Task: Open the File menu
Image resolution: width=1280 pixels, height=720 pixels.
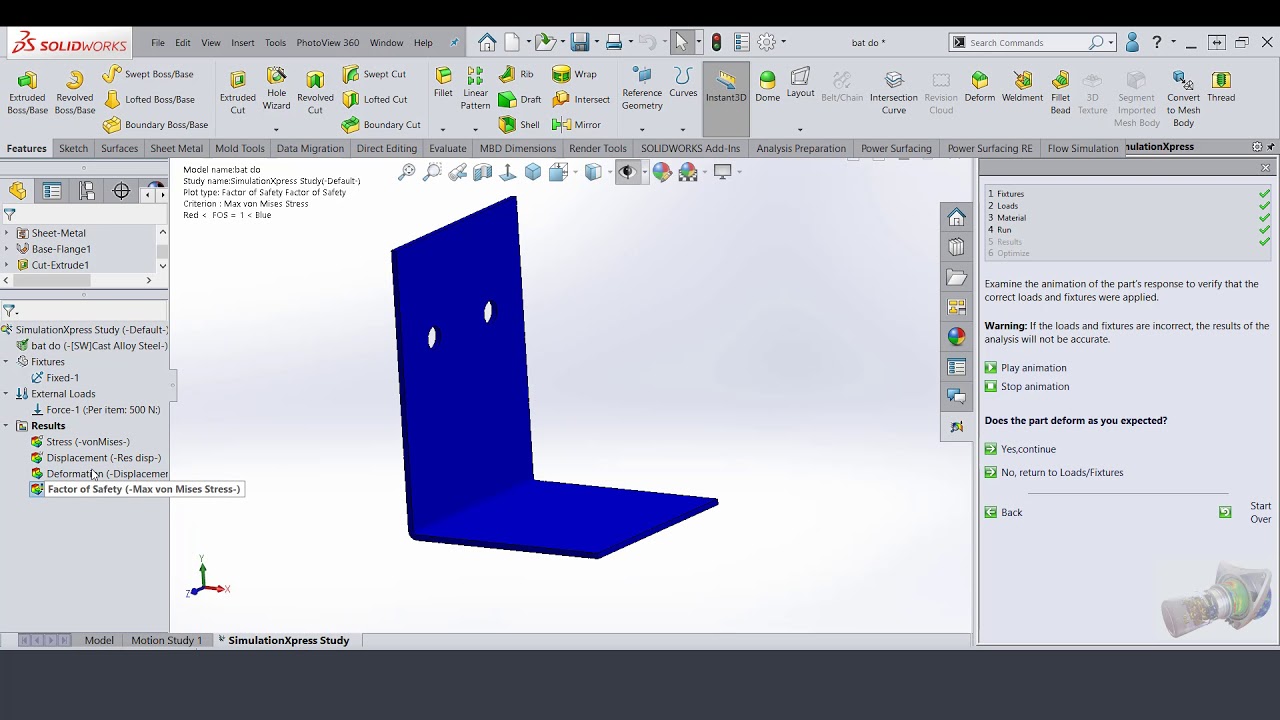Action: [158, 43]
